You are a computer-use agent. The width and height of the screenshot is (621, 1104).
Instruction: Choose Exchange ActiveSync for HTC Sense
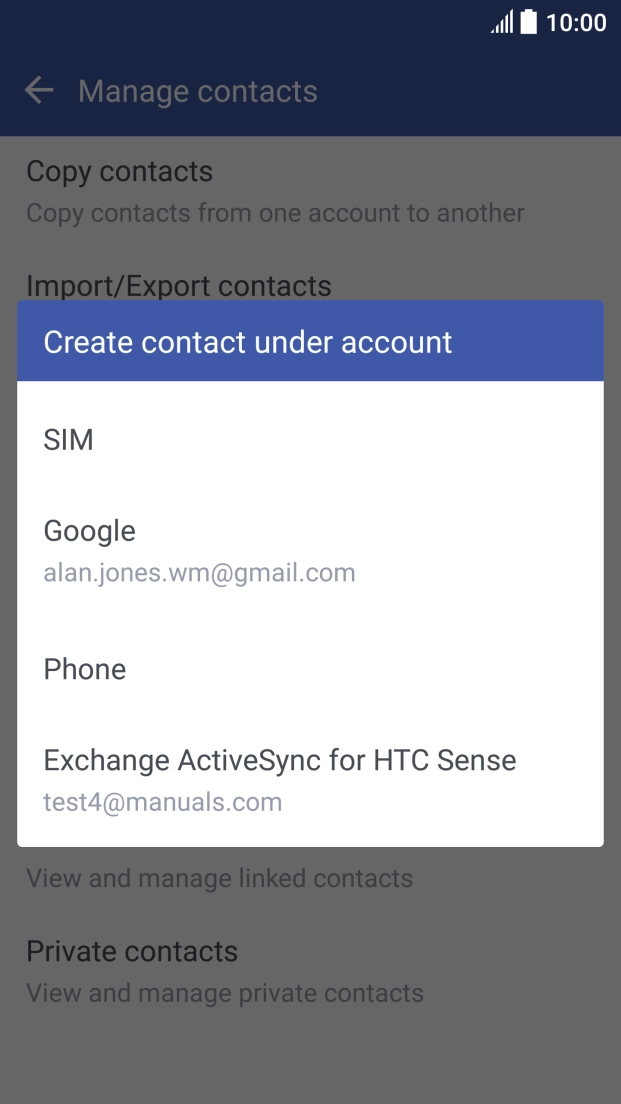pos(280,760)
